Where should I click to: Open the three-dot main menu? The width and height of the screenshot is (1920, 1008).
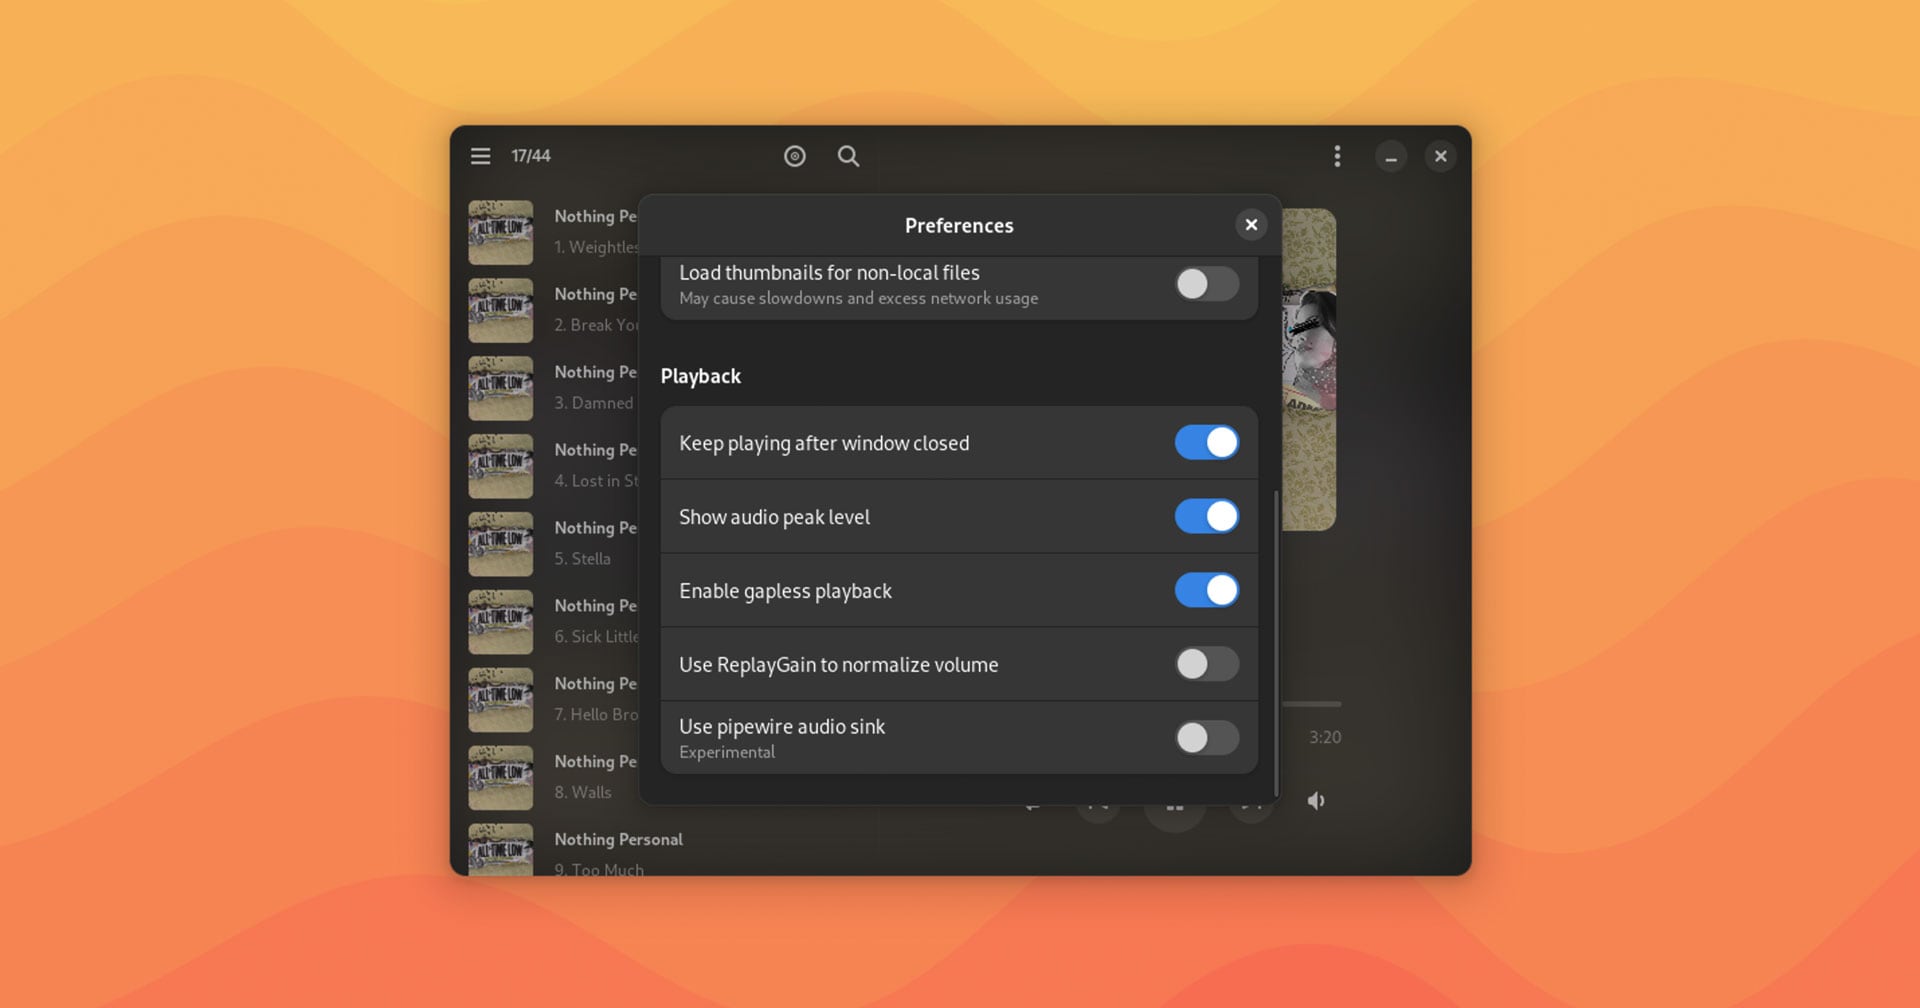tap(1337, 156)
